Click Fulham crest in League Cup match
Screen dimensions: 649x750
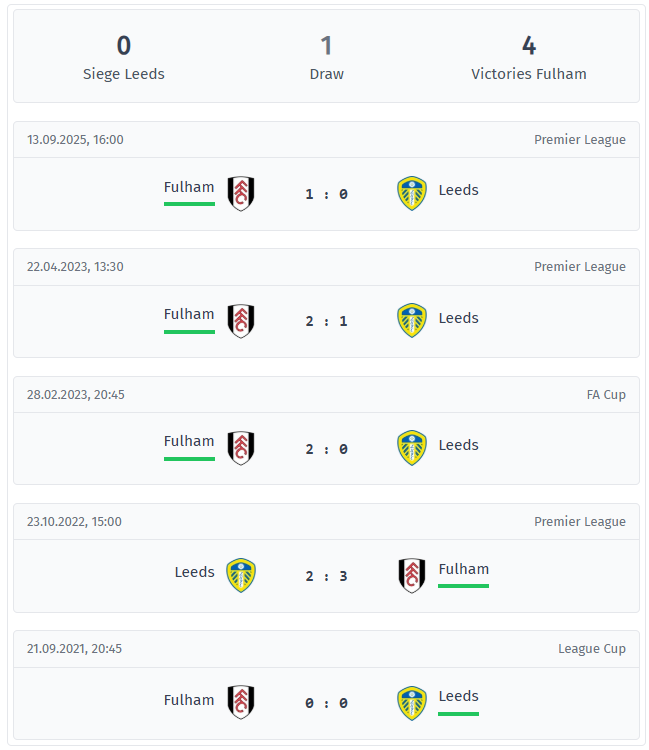(241, 702)
